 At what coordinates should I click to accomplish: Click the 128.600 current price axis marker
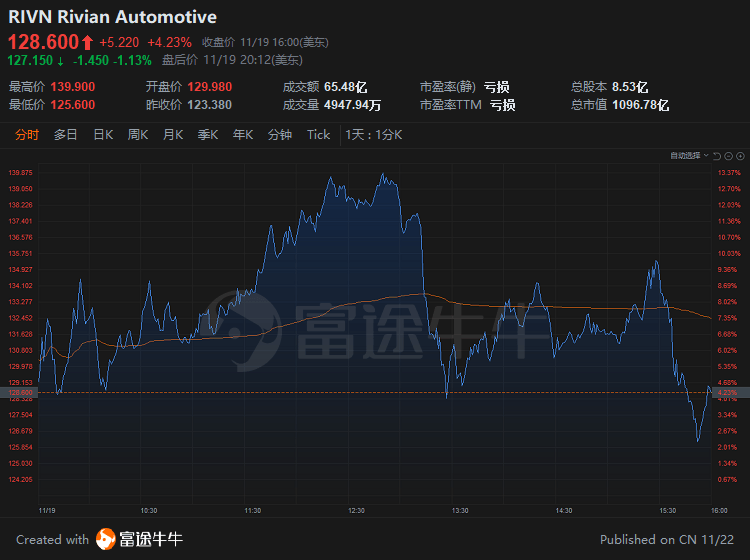pos(19,392)
